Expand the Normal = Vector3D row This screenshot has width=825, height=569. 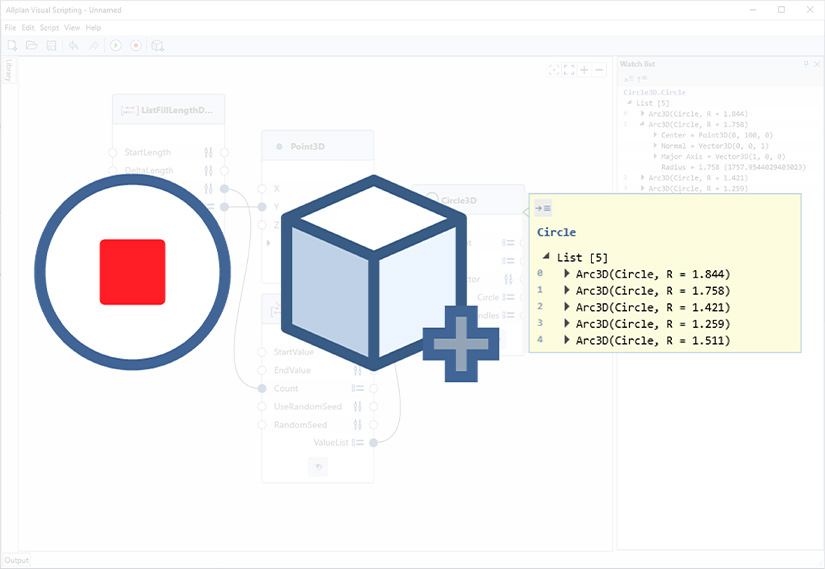click(655, 145)
